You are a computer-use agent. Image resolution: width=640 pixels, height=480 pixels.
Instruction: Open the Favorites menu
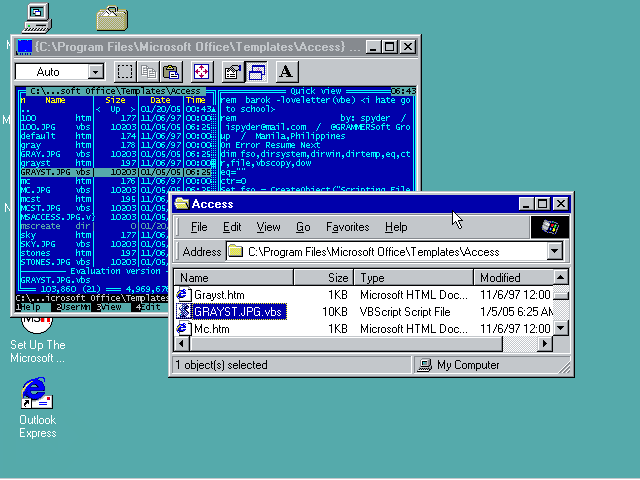pos(347,227)
